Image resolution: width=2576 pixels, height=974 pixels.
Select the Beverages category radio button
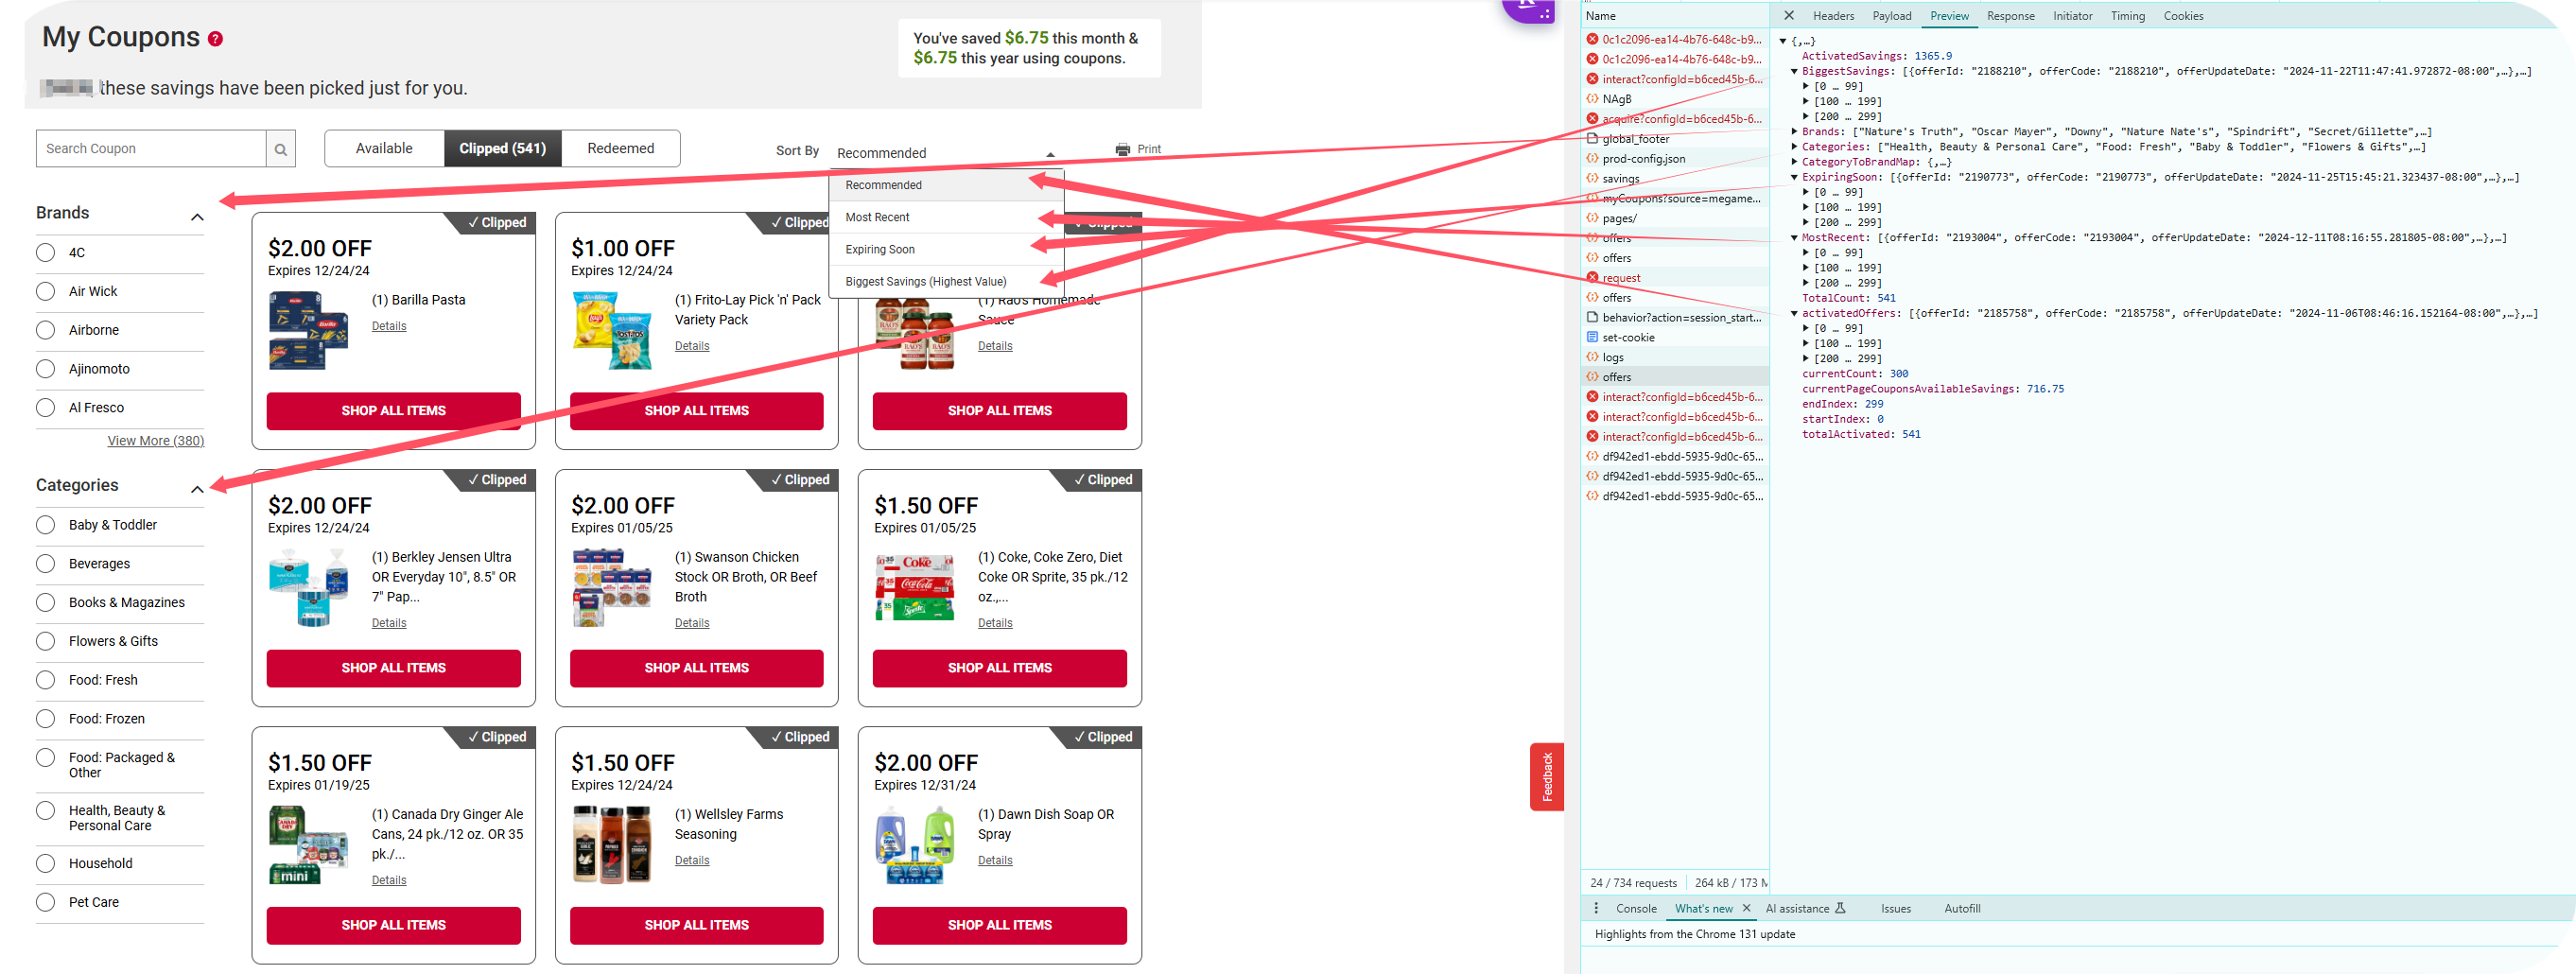click(x=46, y=564)
